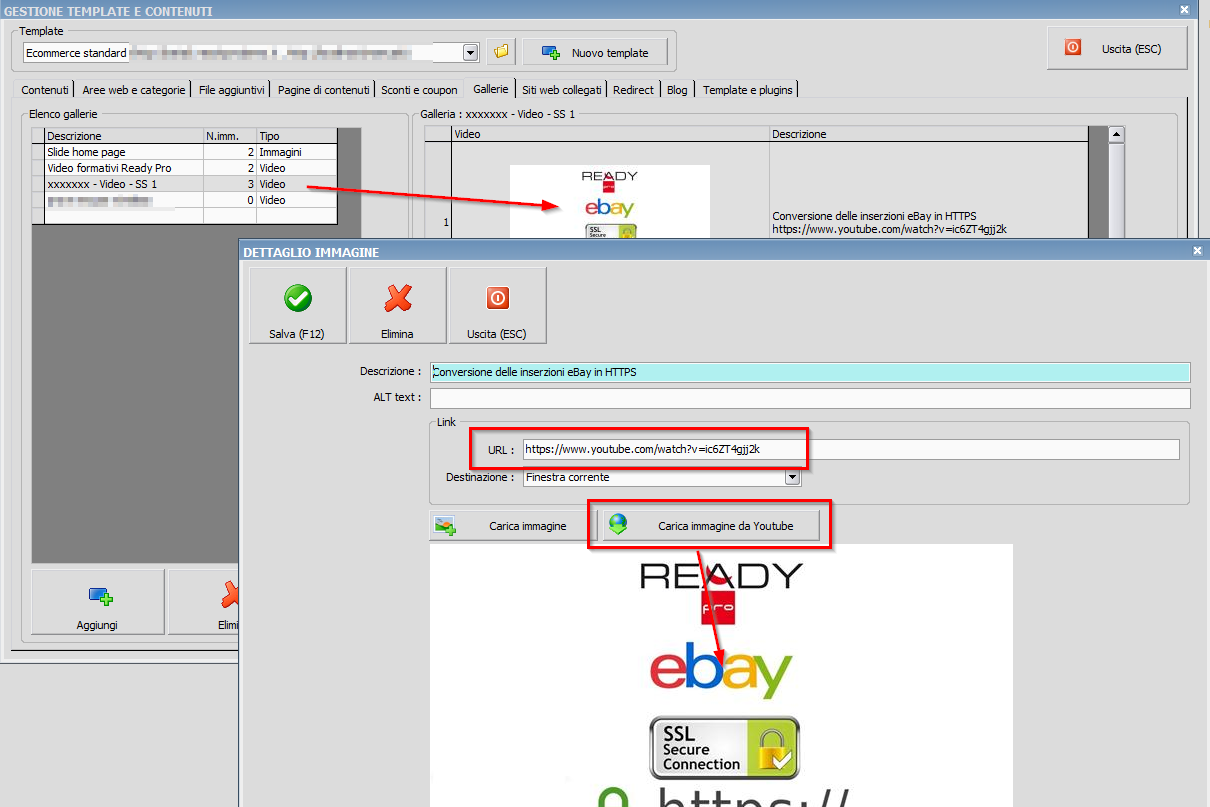Open Siti web collegati tab
The image size is (1210, 807).
coord(562,90)
